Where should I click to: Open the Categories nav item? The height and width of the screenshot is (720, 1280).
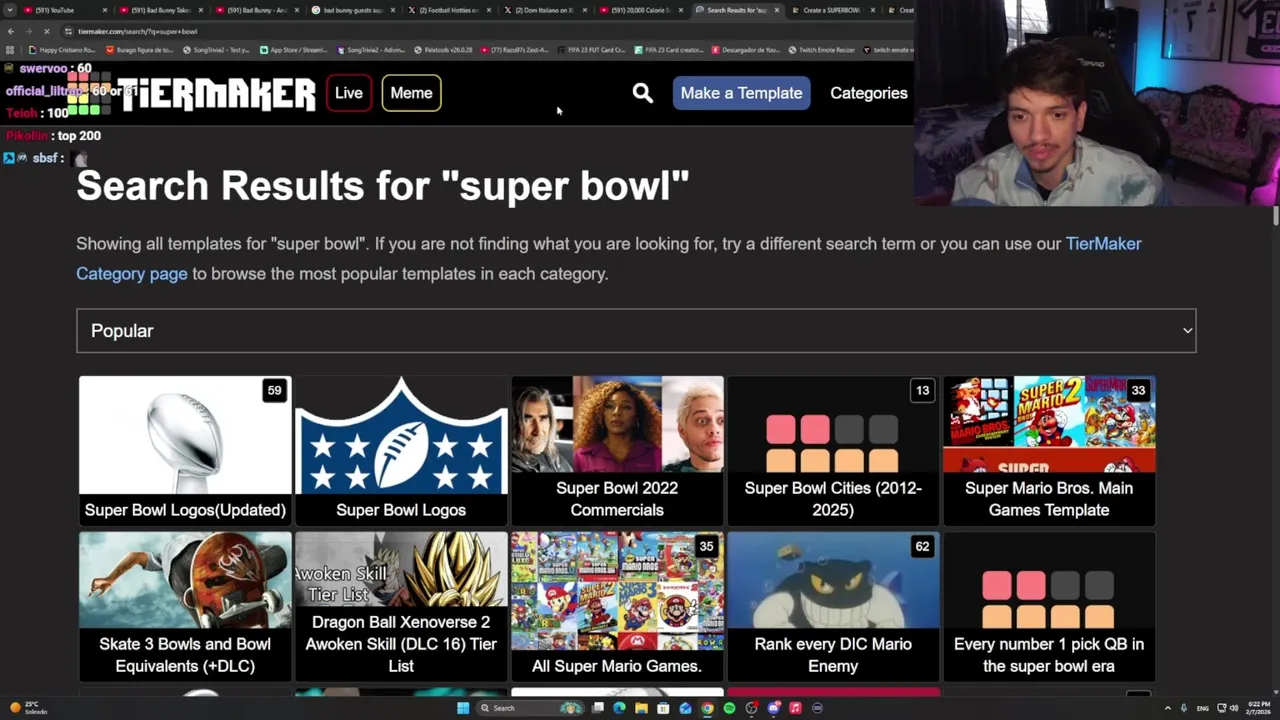pyautogui.click(x=869, y=93)
